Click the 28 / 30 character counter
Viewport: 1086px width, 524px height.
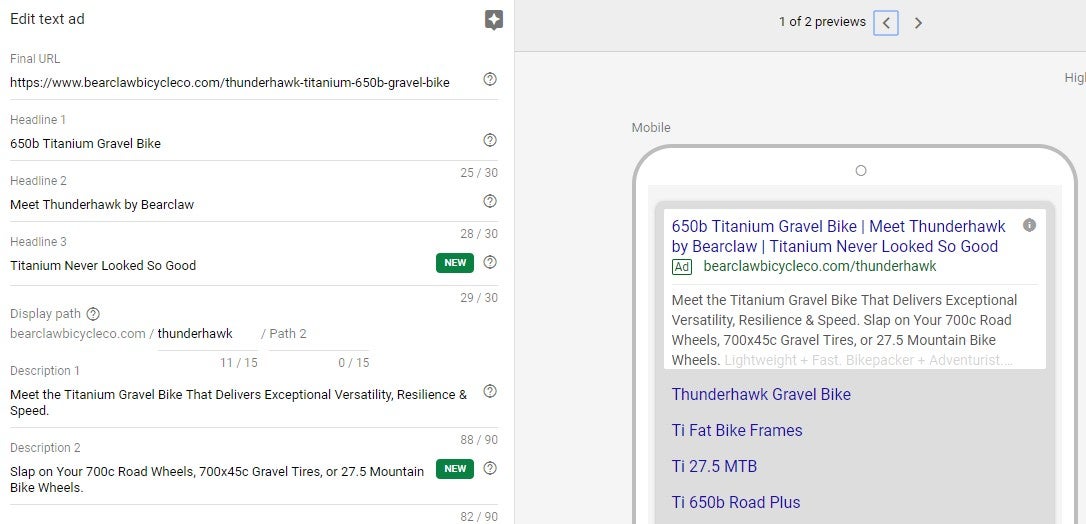[479, 234]
